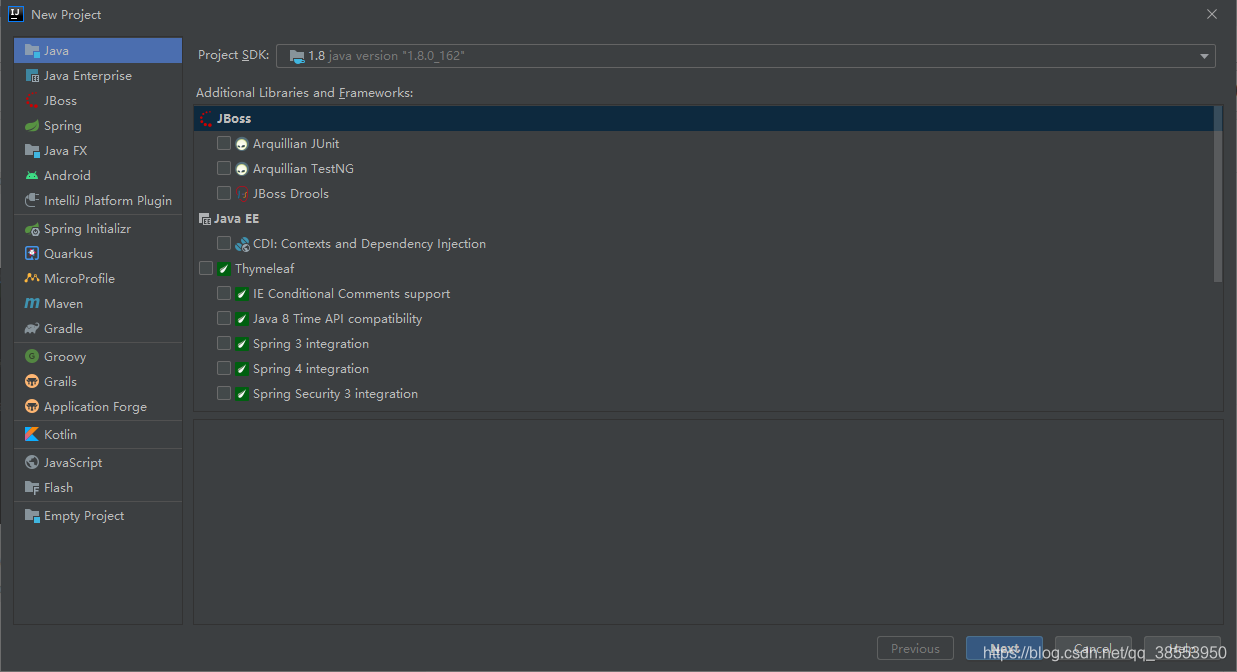The image size is (1237, 672).
Task: Click the Arquillian TestNG icon
Action: 242,169
